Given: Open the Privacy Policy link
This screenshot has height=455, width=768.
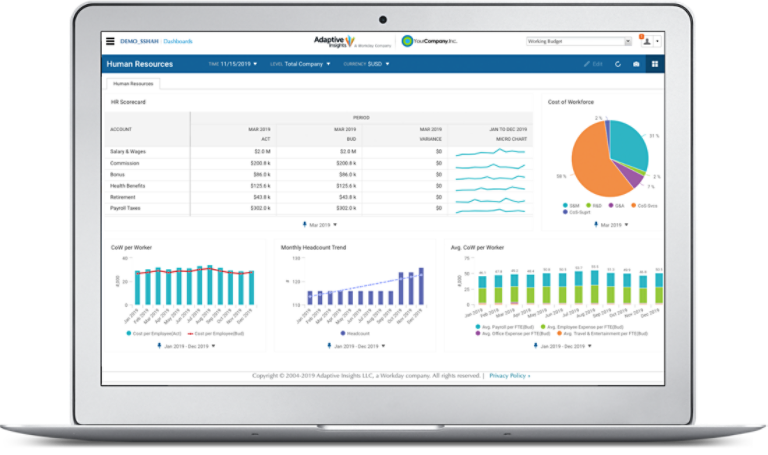Looking at the screenshot, I should 508,375.
